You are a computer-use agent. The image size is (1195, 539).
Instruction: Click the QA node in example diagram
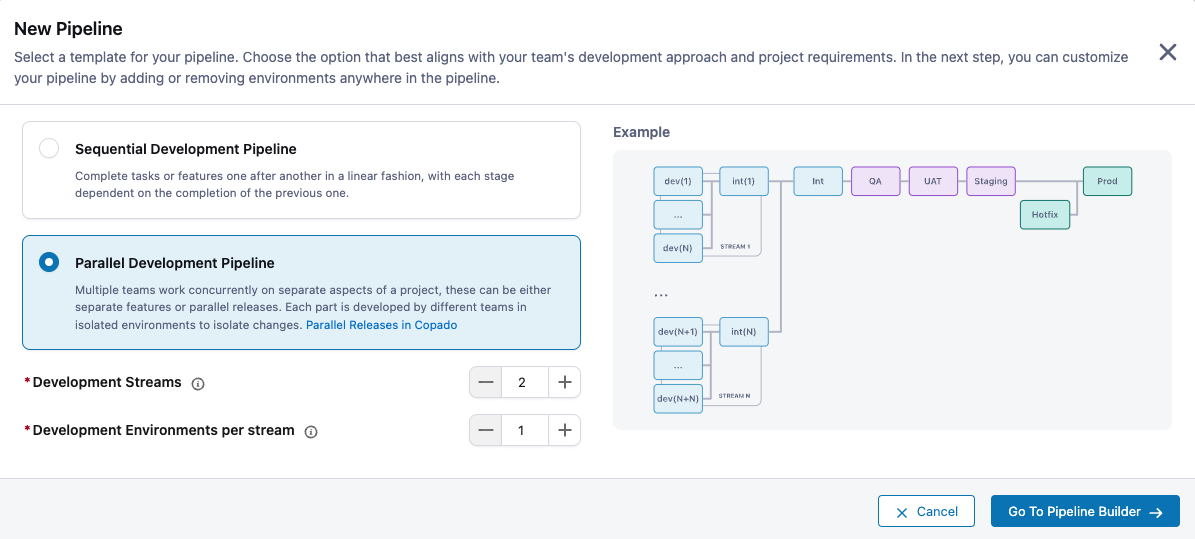[876, 181]
